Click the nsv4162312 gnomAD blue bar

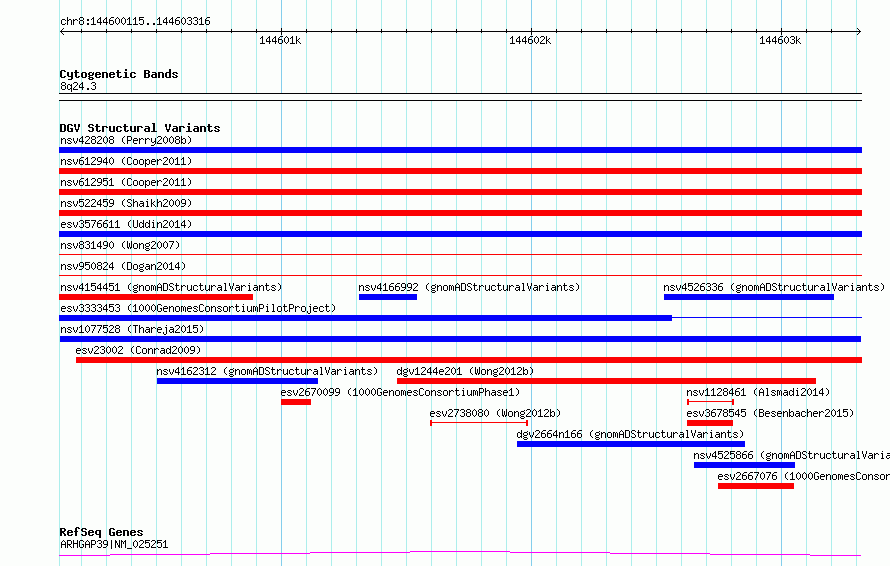click(237, 381)
